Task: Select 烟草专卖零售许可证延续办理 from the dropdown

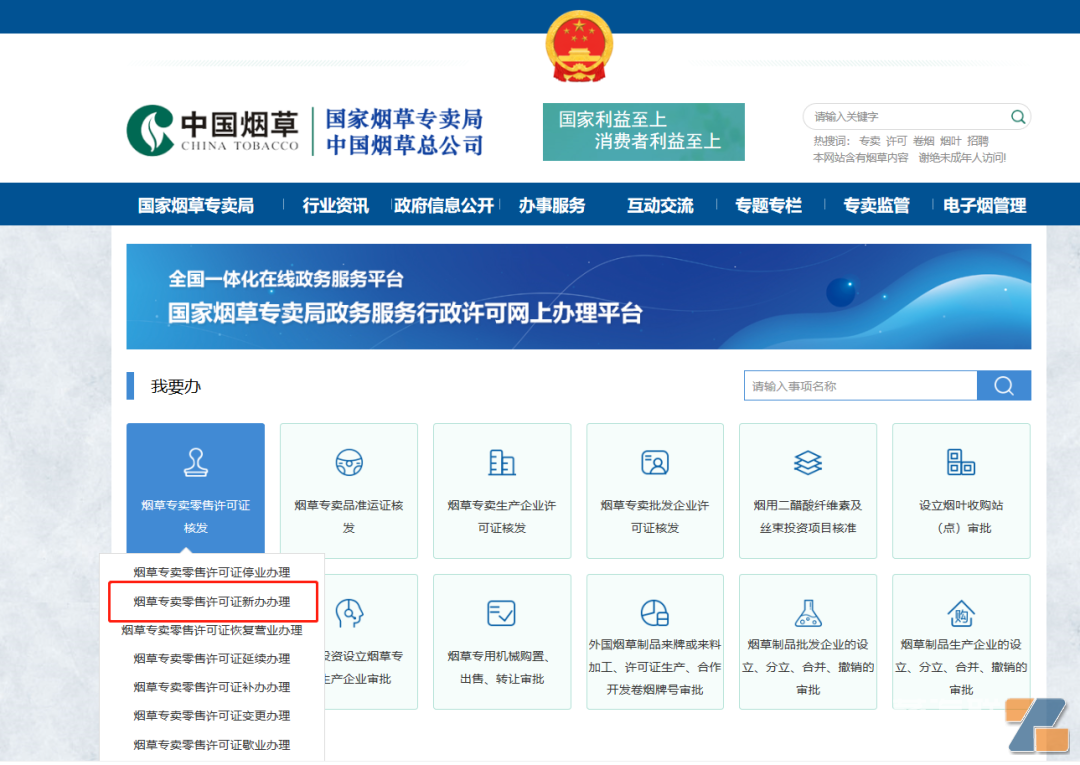Action: pyautogui.click(x=212, y=659)
